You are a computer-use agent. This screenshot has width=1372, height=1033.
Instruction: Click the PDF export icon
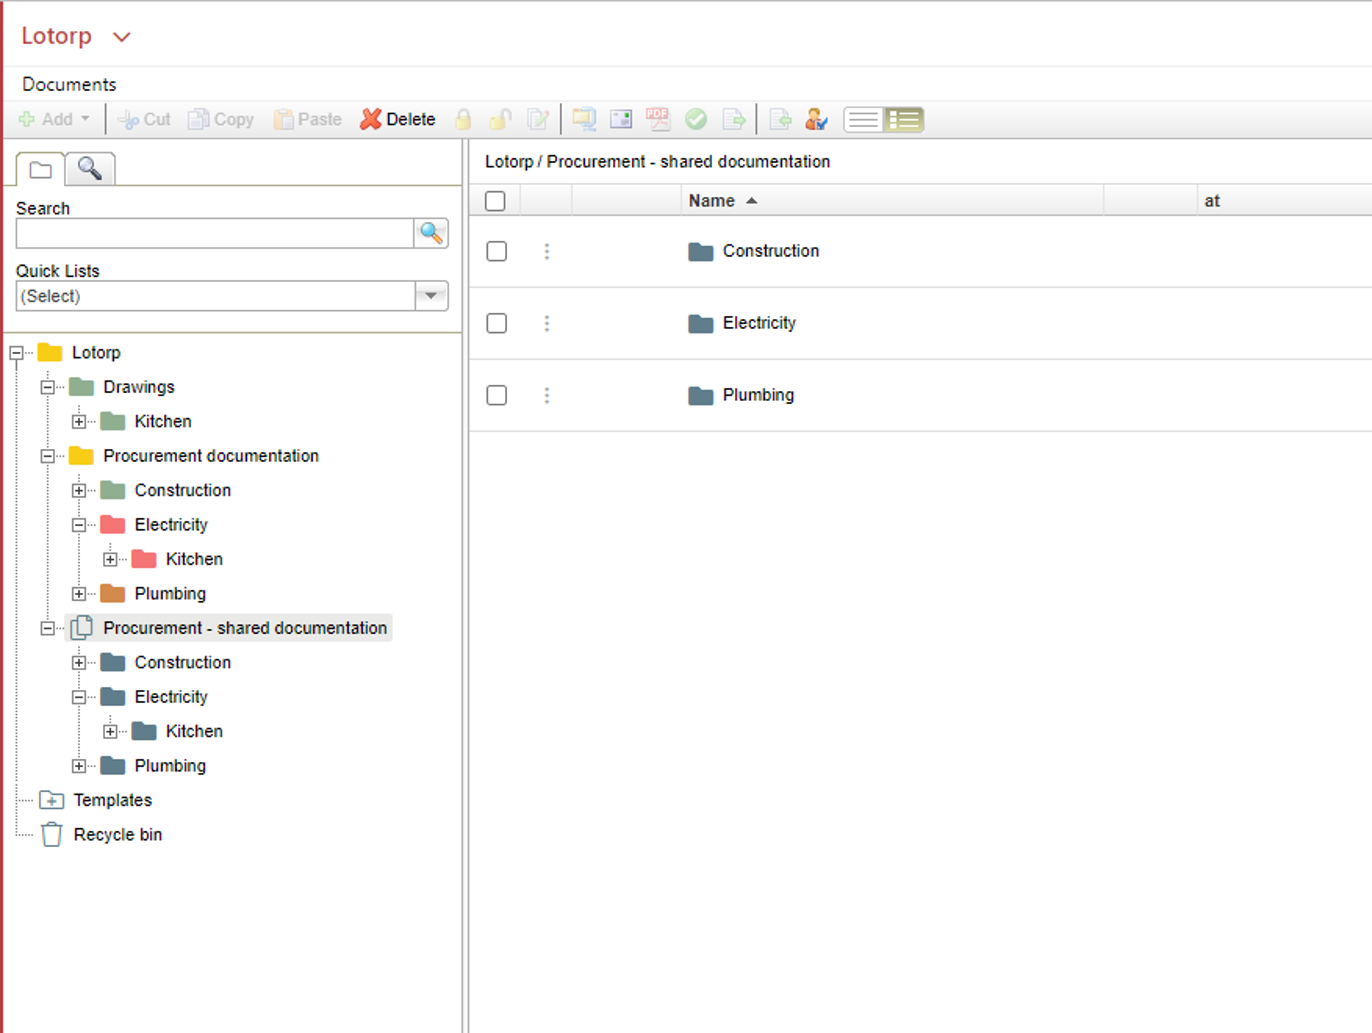click(657, 119)
